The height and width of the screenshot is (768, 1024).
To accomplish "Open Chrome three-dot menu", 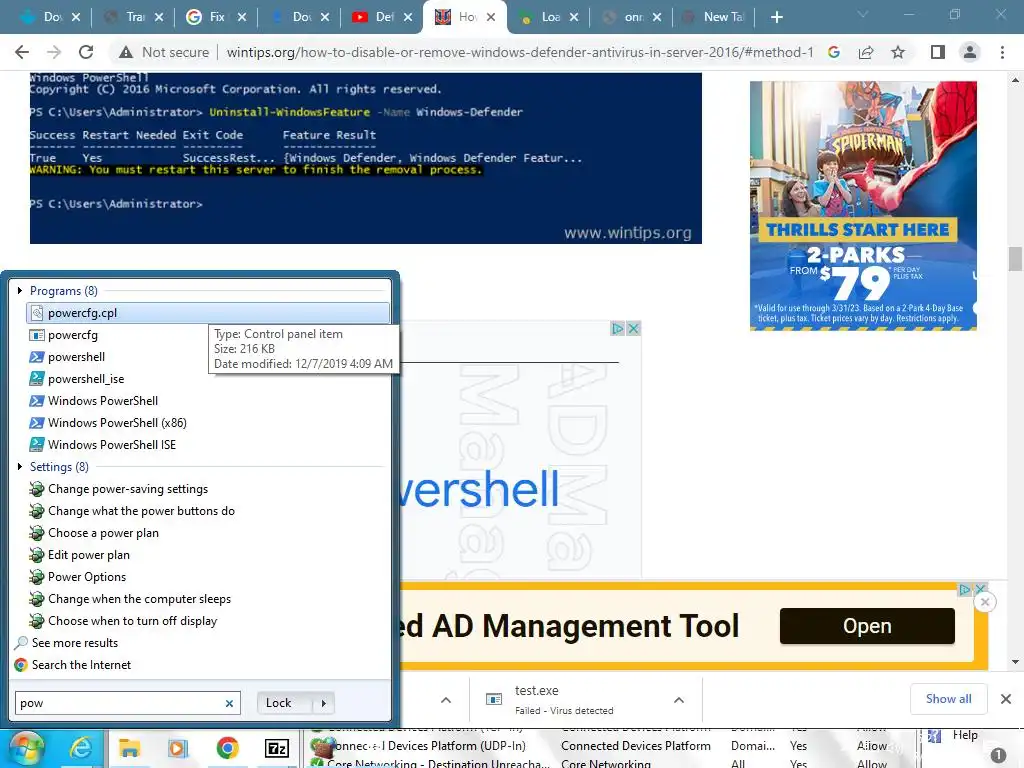I will (x=1002, y=52).
